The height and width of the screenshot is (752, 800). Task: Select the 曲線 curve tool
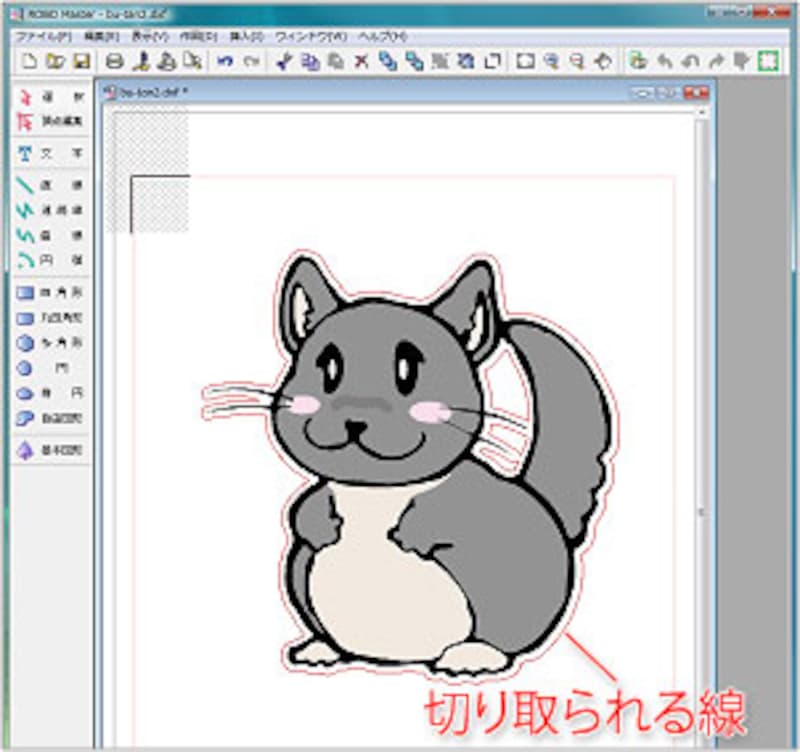[51, 235]
